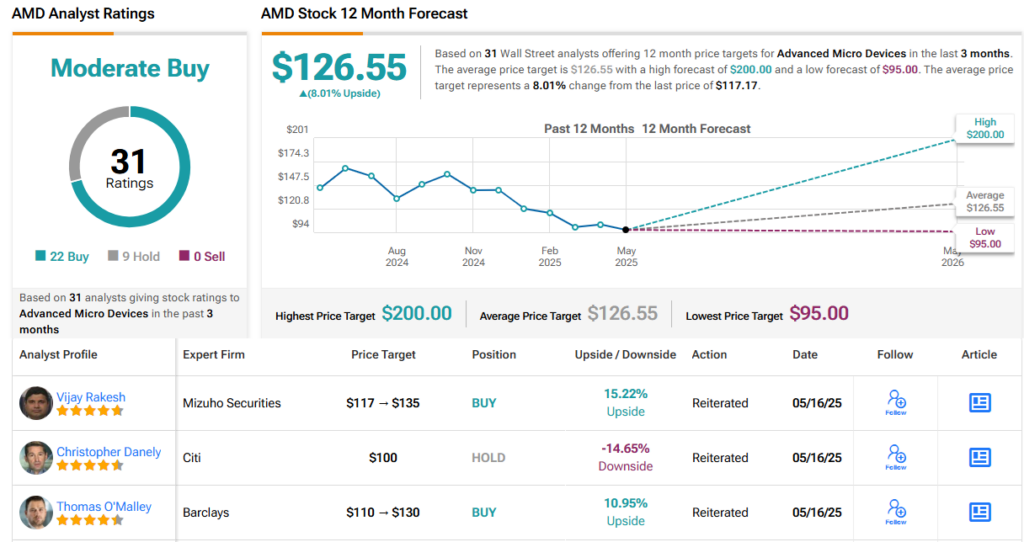The height and width of the screenshot is (542, 1024).
Task: Click the AMD Analyst Ratings heading
Action: 83,14
